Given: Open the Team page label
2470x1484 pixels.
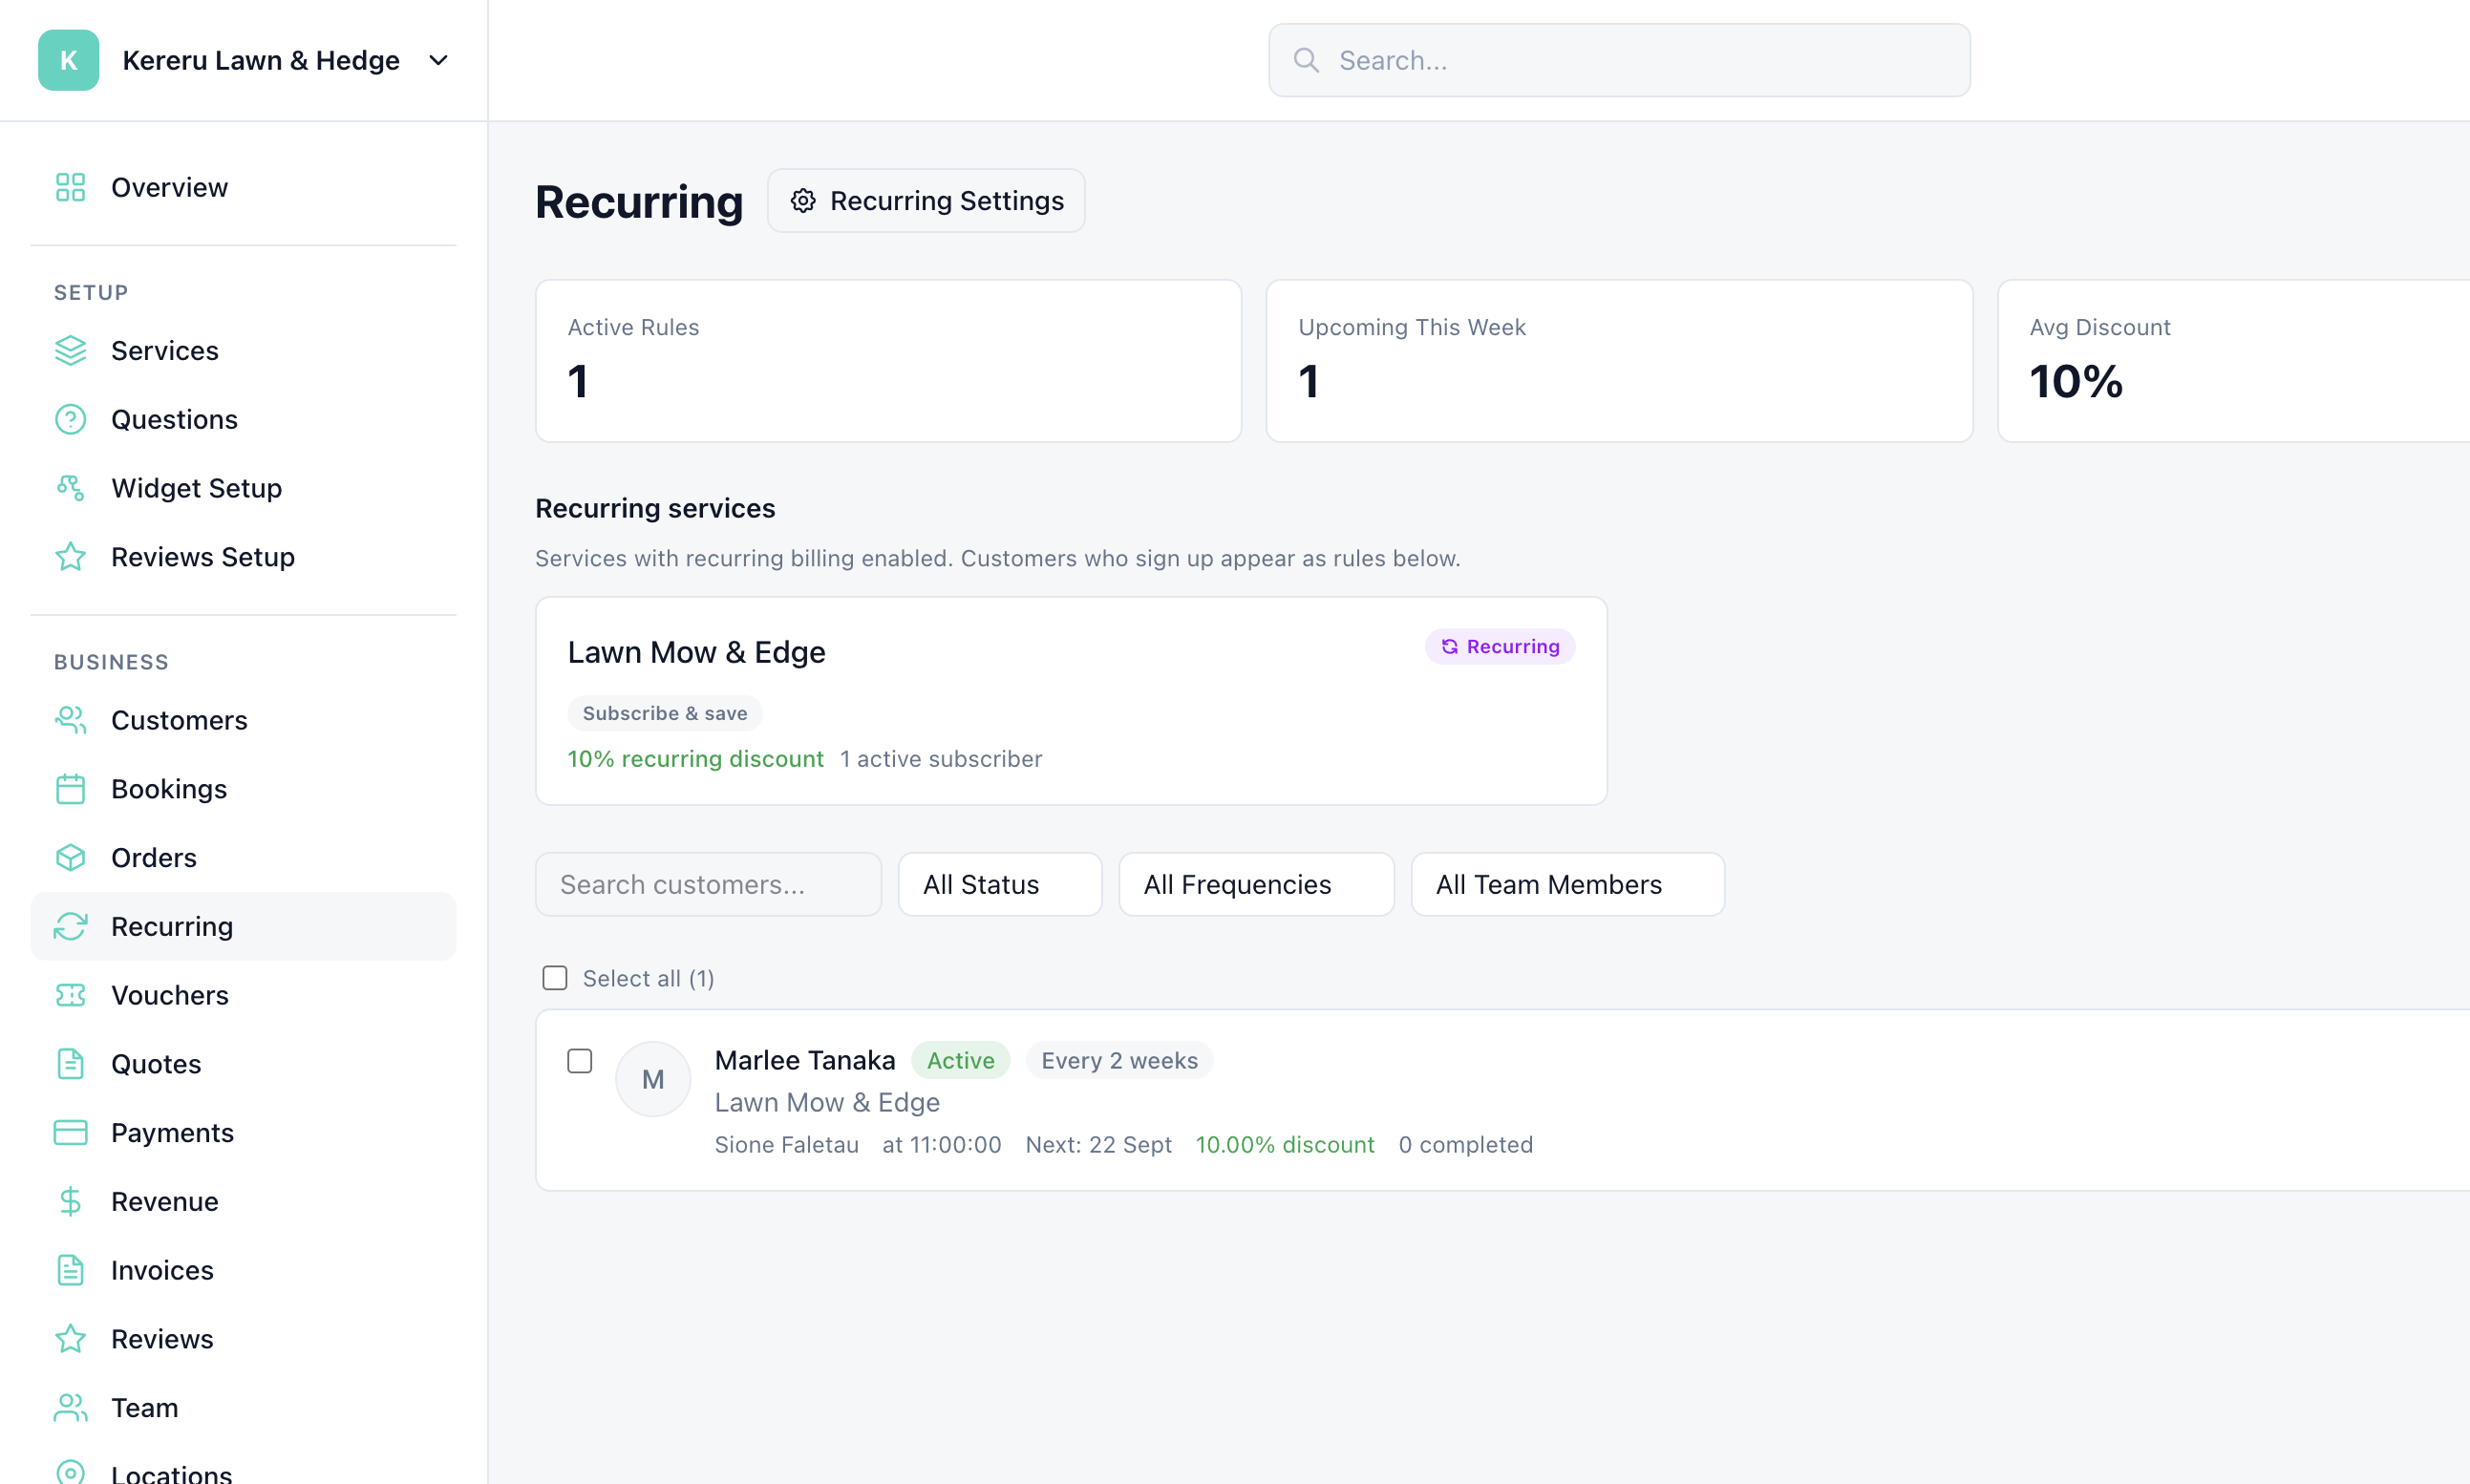Looking at the screenshot, I should pyautogui.click(x=145, y=1408).
